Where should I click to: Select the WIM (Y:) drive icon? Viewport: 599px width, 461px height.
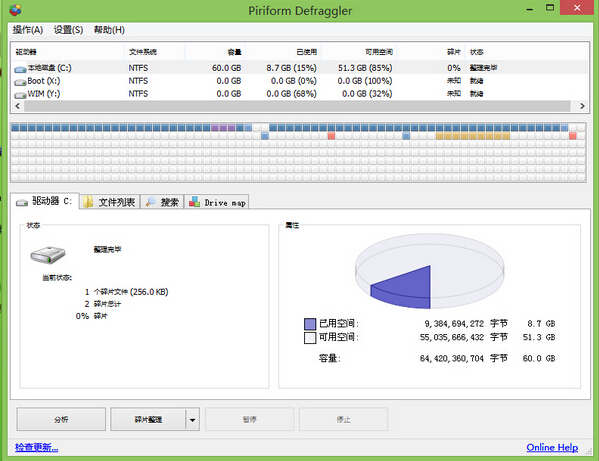[20, 95]
